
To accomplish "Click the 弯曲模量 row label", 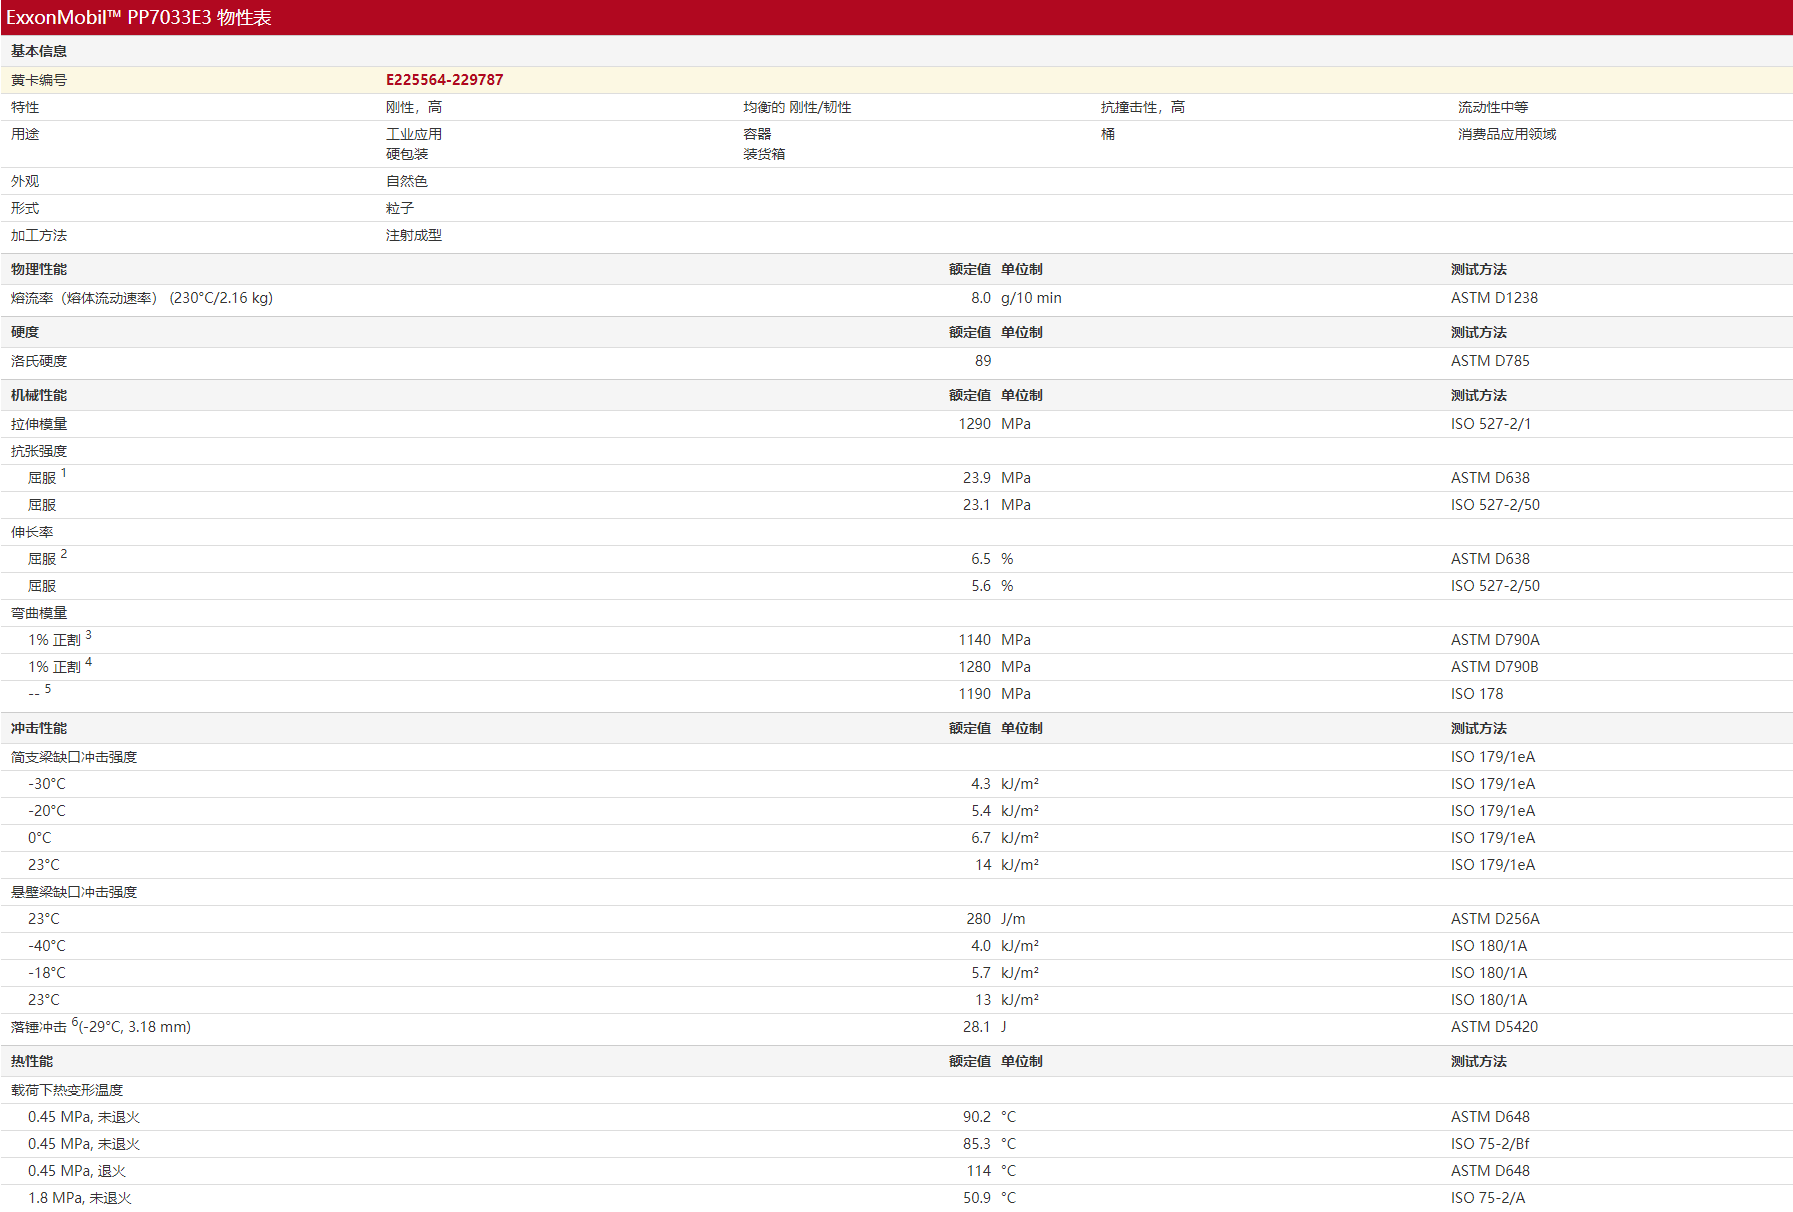I will [x=39, y=613].
